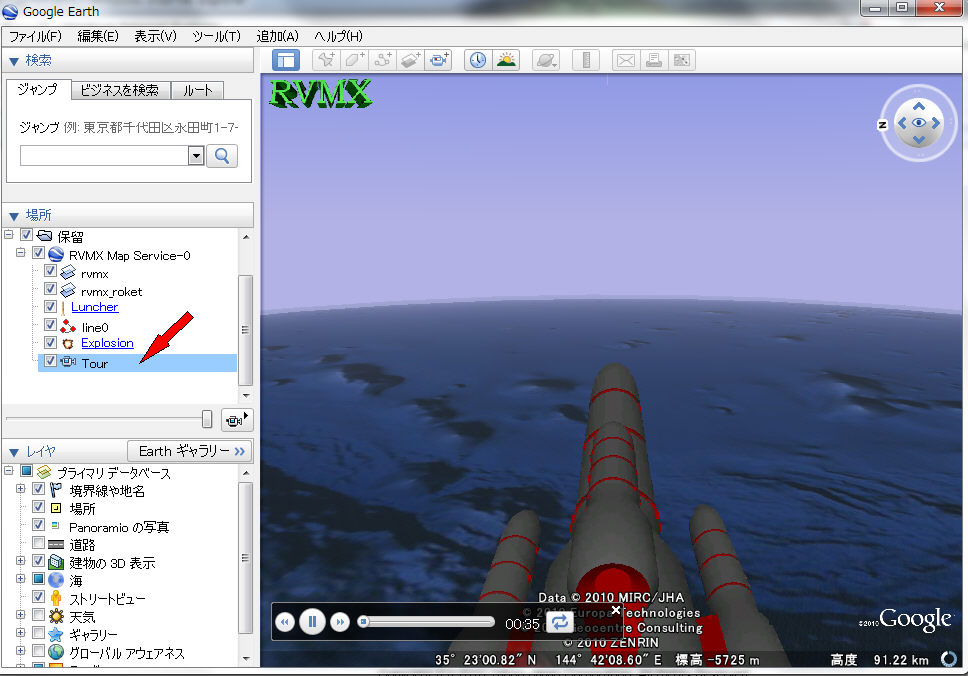The image size is (968, 676).
Task: Open the Luncher place link
Action: pyautogui.click(x=94, y=307)
